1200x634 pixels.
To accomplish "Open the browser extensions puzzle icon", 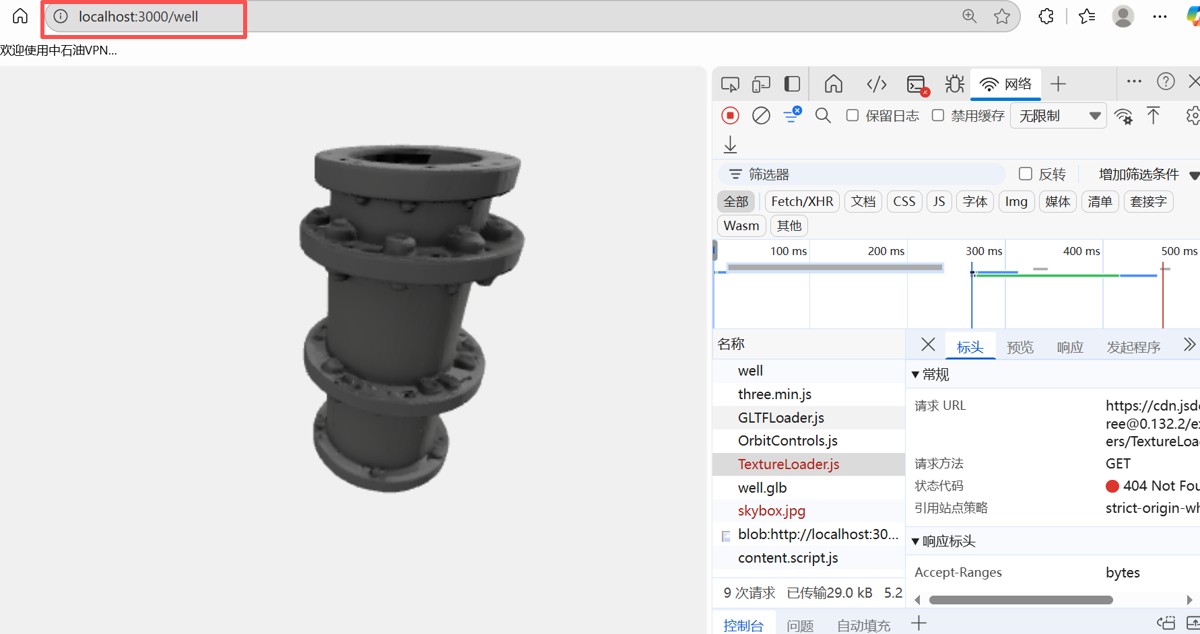I will (1046, 16).
